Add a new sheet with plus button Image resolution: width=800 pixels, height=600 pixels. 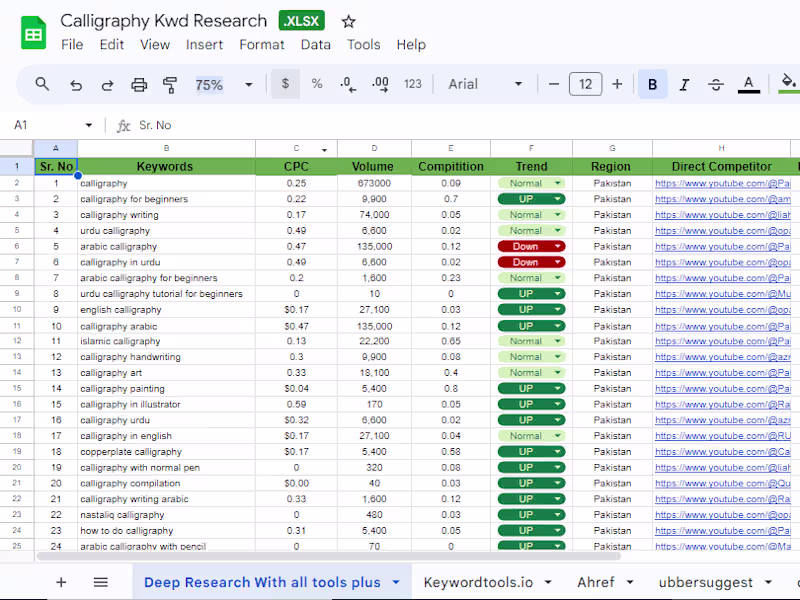(61, 582)
